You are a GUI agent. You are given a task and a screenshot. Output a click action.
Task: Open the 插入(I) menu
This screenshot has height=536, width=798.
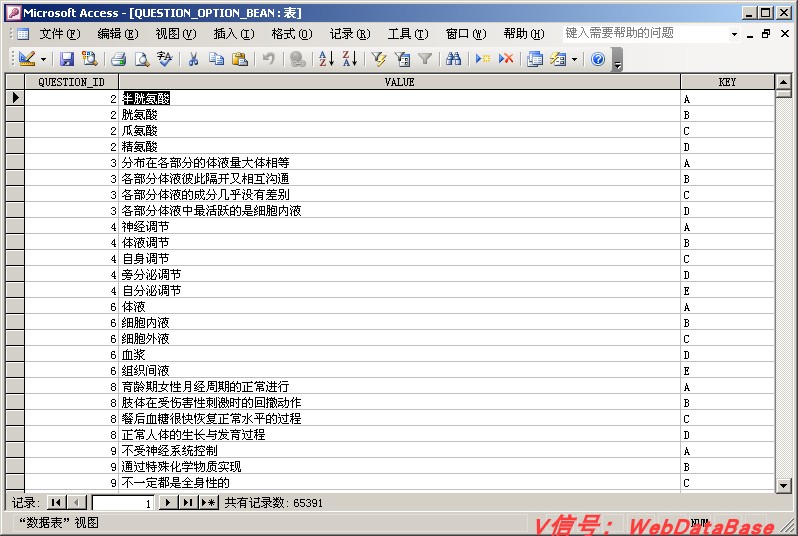(x=234, y=34)
